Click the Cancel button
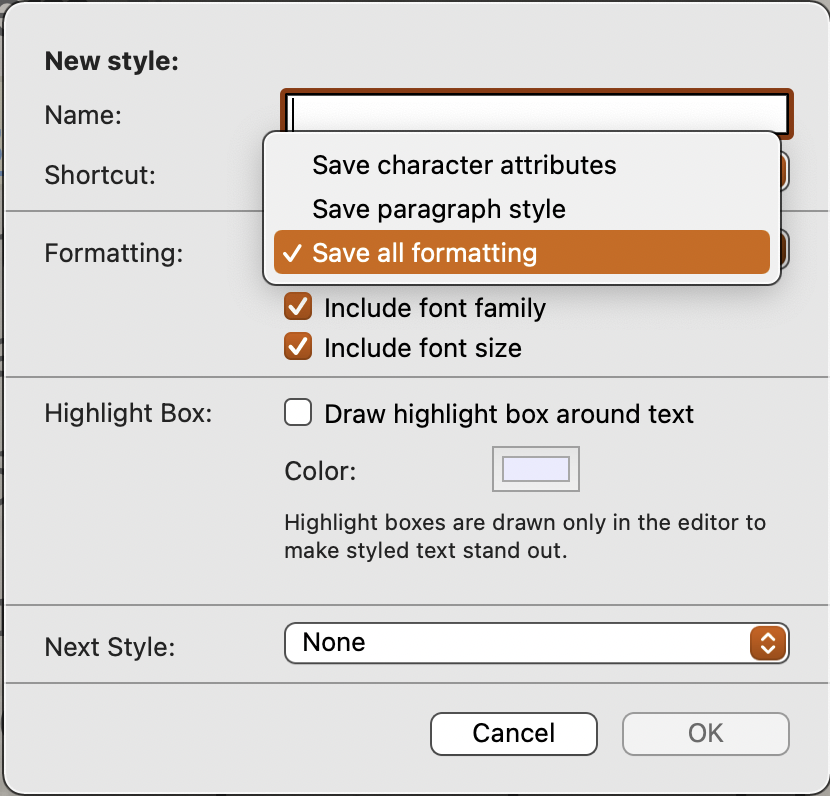Image resolution: width=830 pixels, height=796 pixels. (513, 734)
